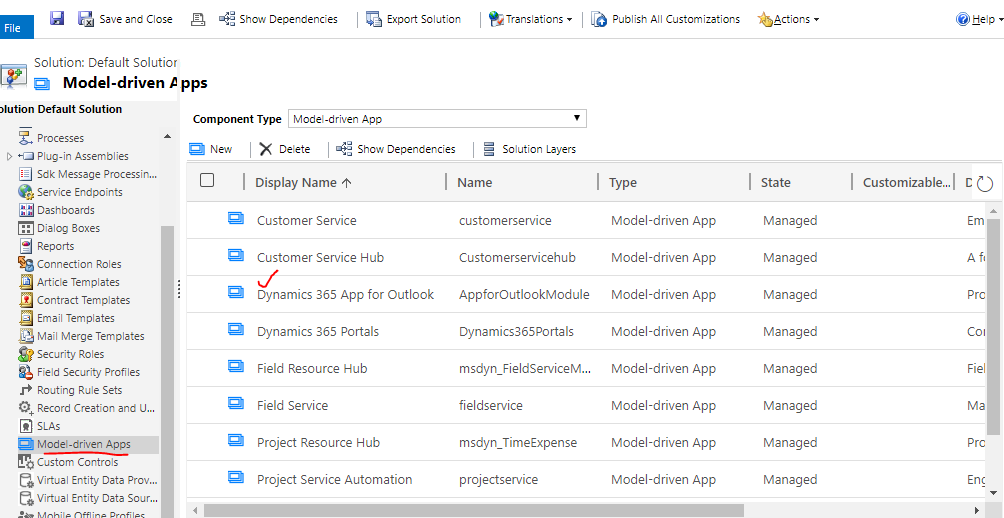Click the AppforOutlookModule name cell
The image size is (1004, 518).
tap(524, 295)
